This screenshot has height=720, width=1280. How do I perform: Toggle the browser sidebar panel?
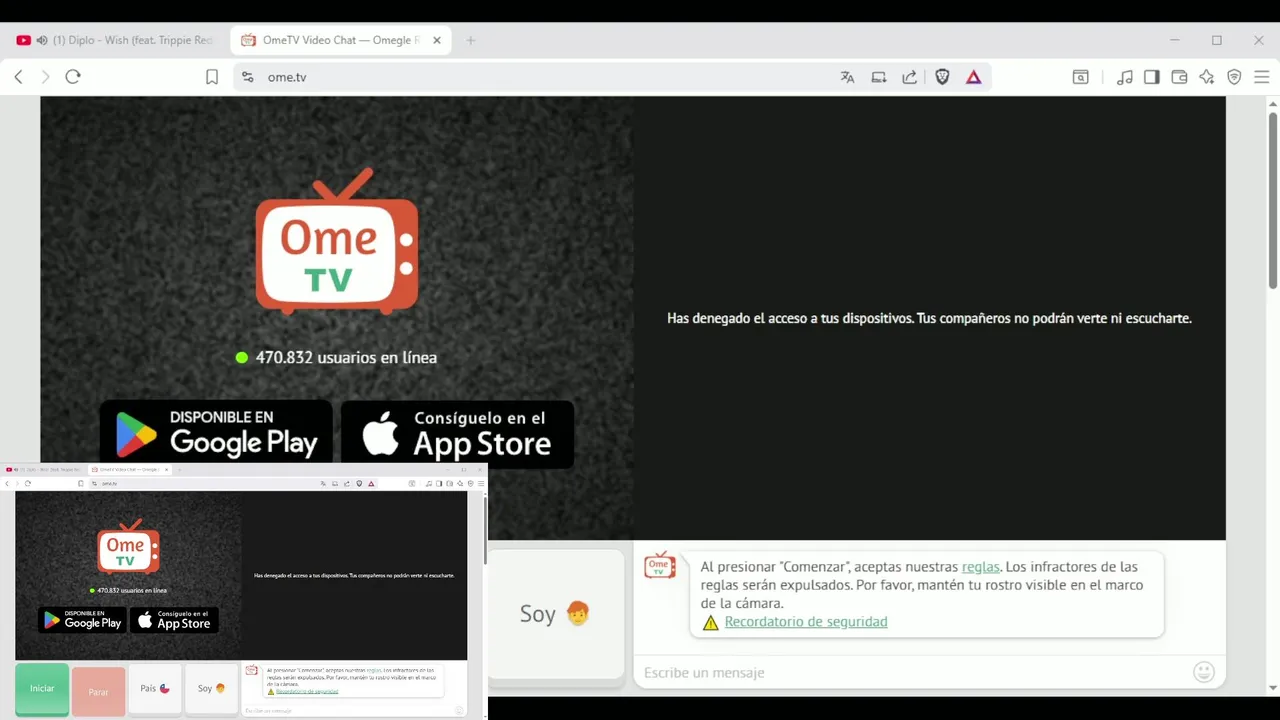[1152, 77]
